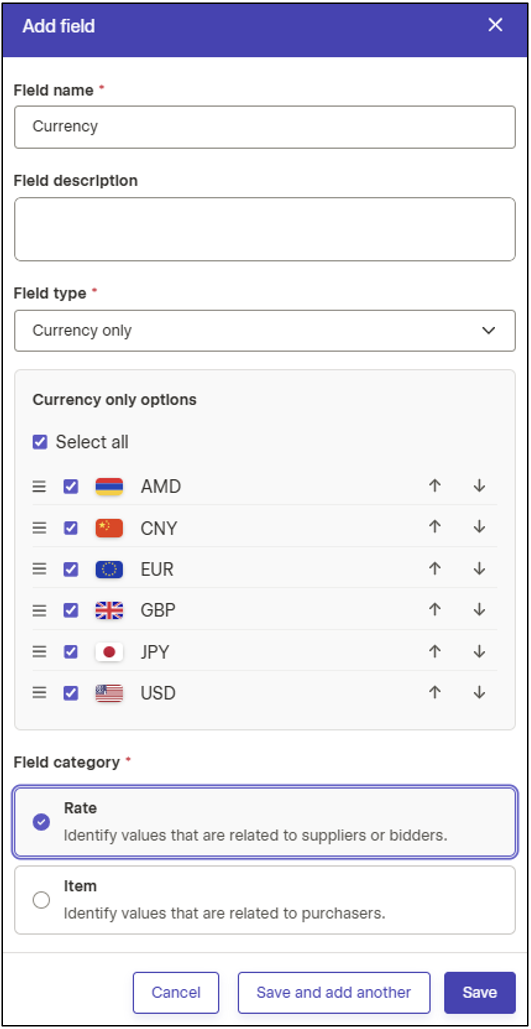
Task: Close the Add field dialog
Action: click(x=495, y=25)
